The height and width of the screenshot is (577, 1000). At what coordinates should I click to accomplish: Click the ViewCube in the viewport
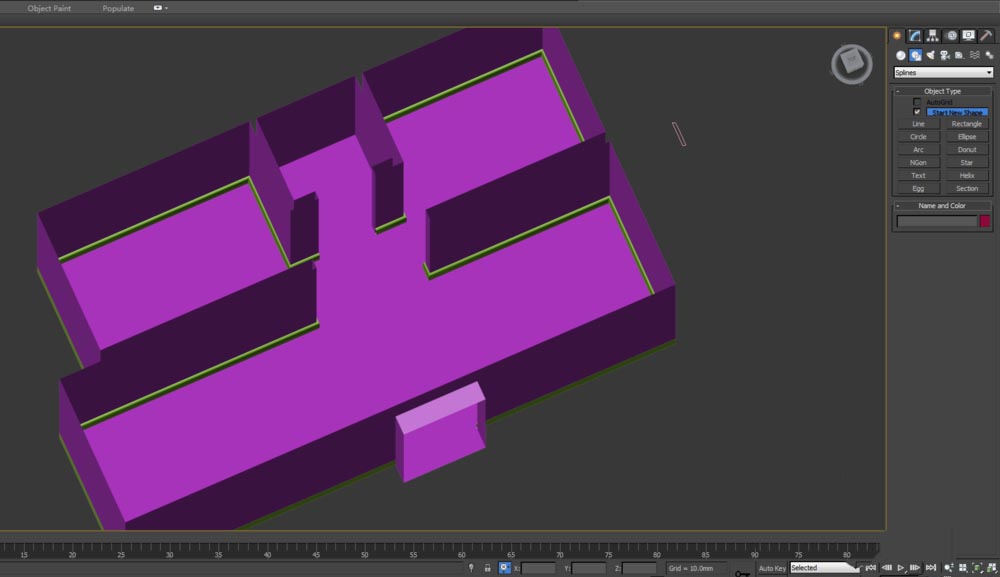click(851, 63)
